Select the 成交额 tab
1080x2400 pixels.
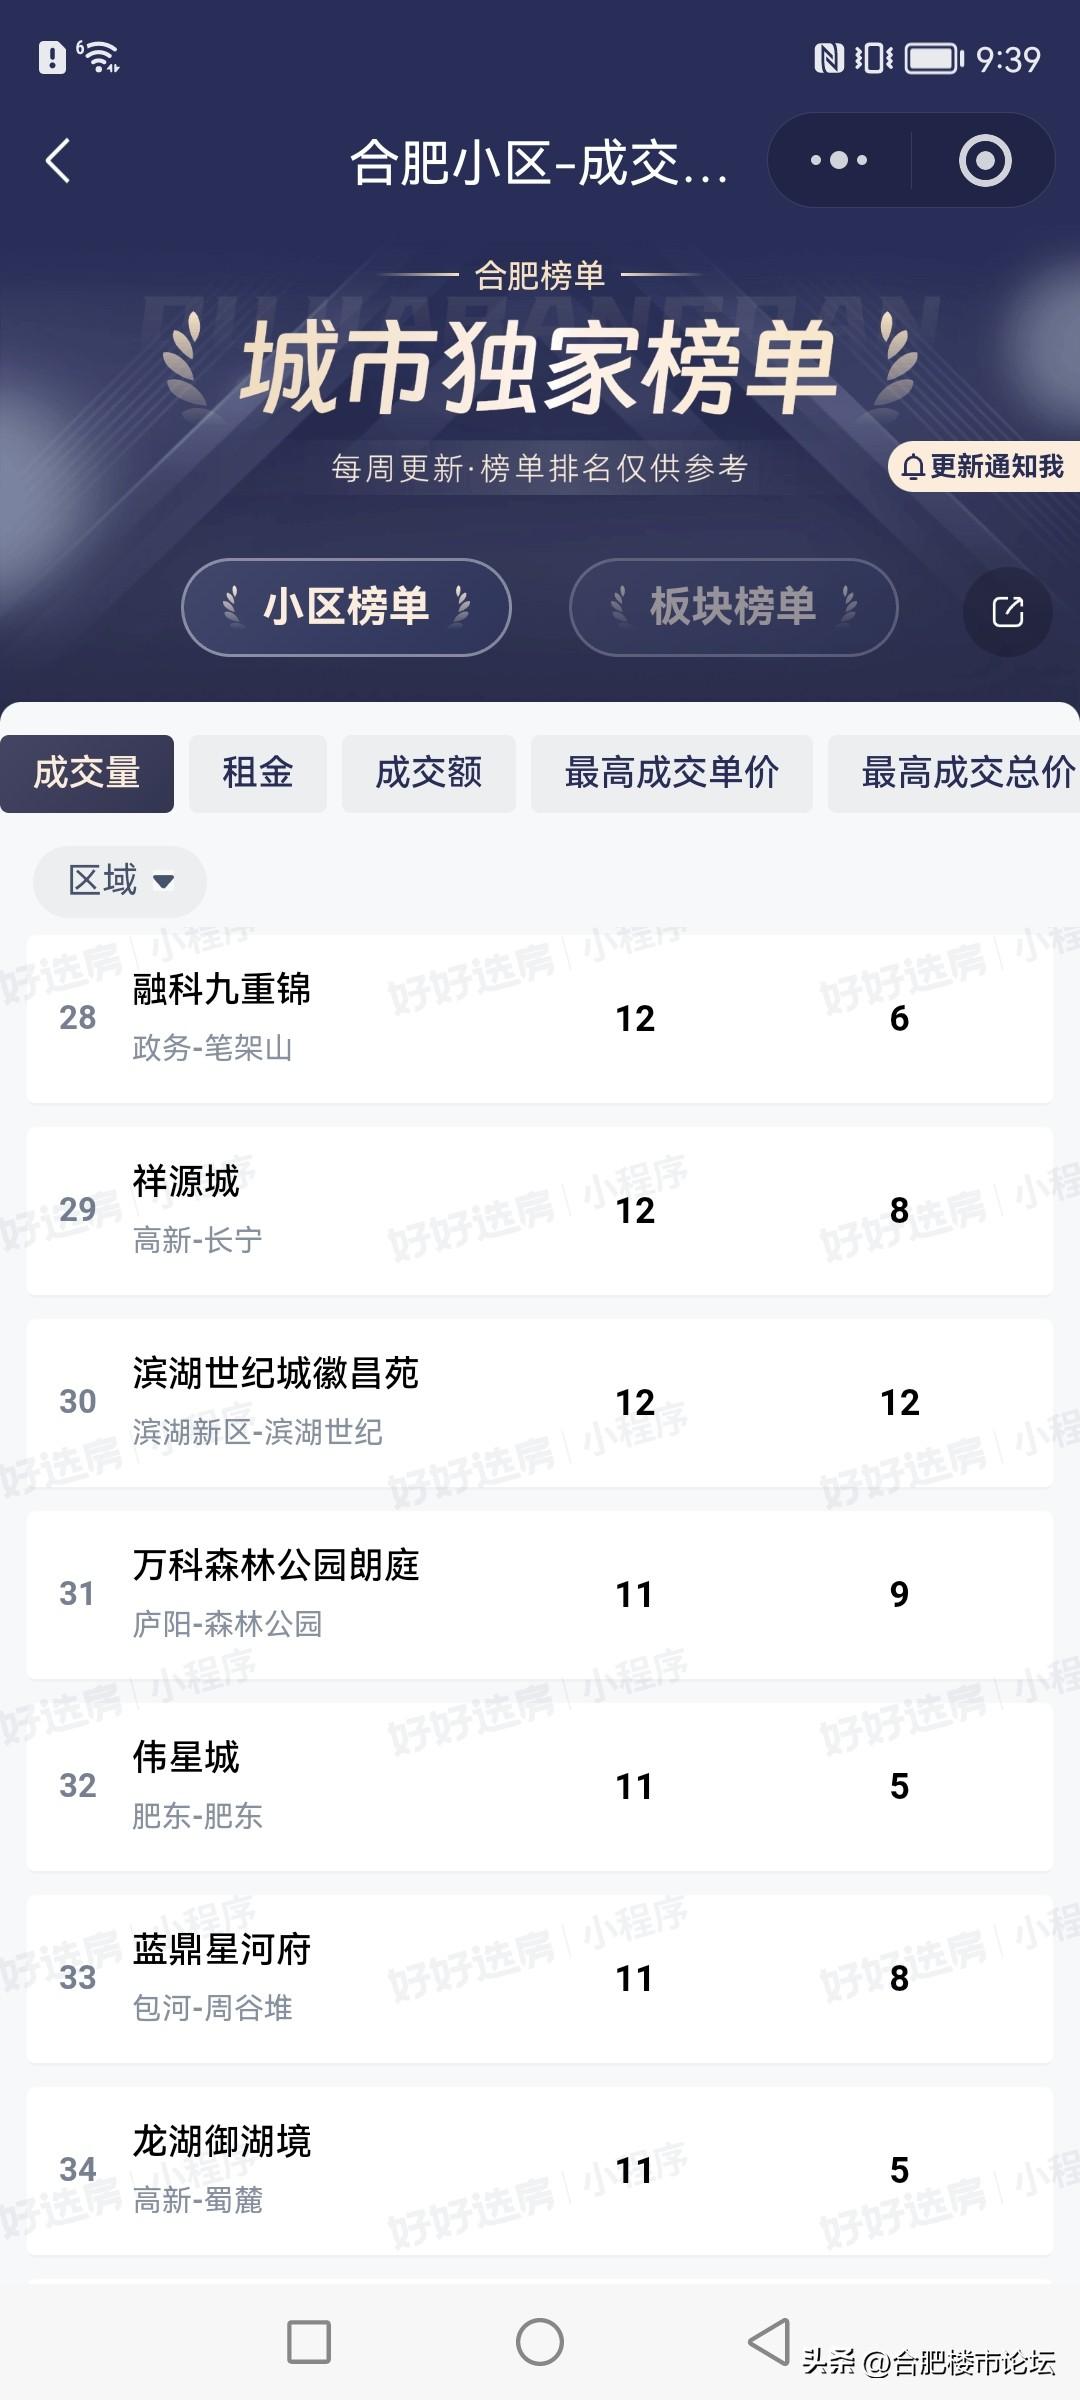(429, 773)
